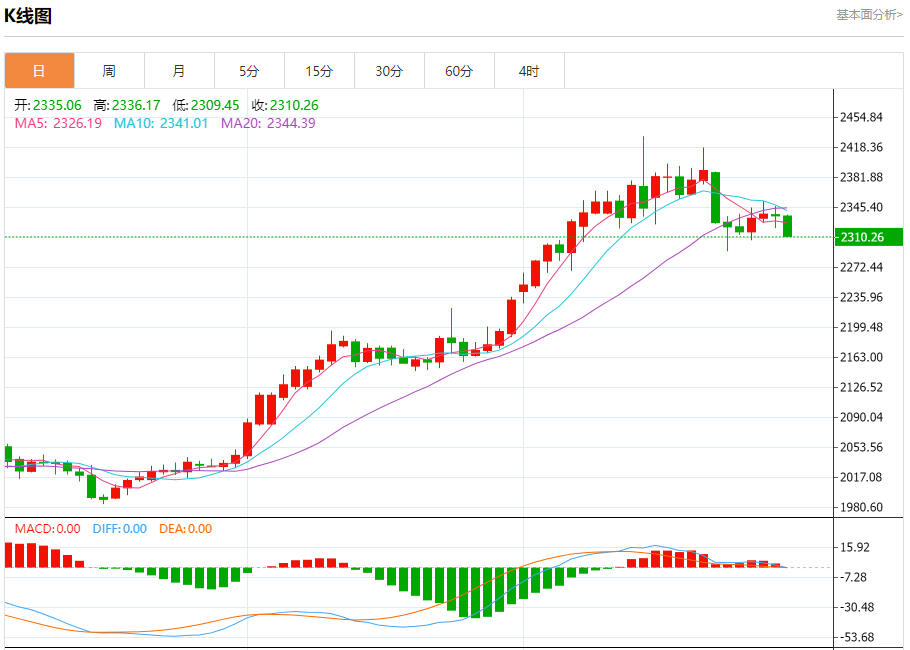This screenshot has width=910, height=650.
Task: Click the -30.48 MACD axis label
Action: point(857,607)
